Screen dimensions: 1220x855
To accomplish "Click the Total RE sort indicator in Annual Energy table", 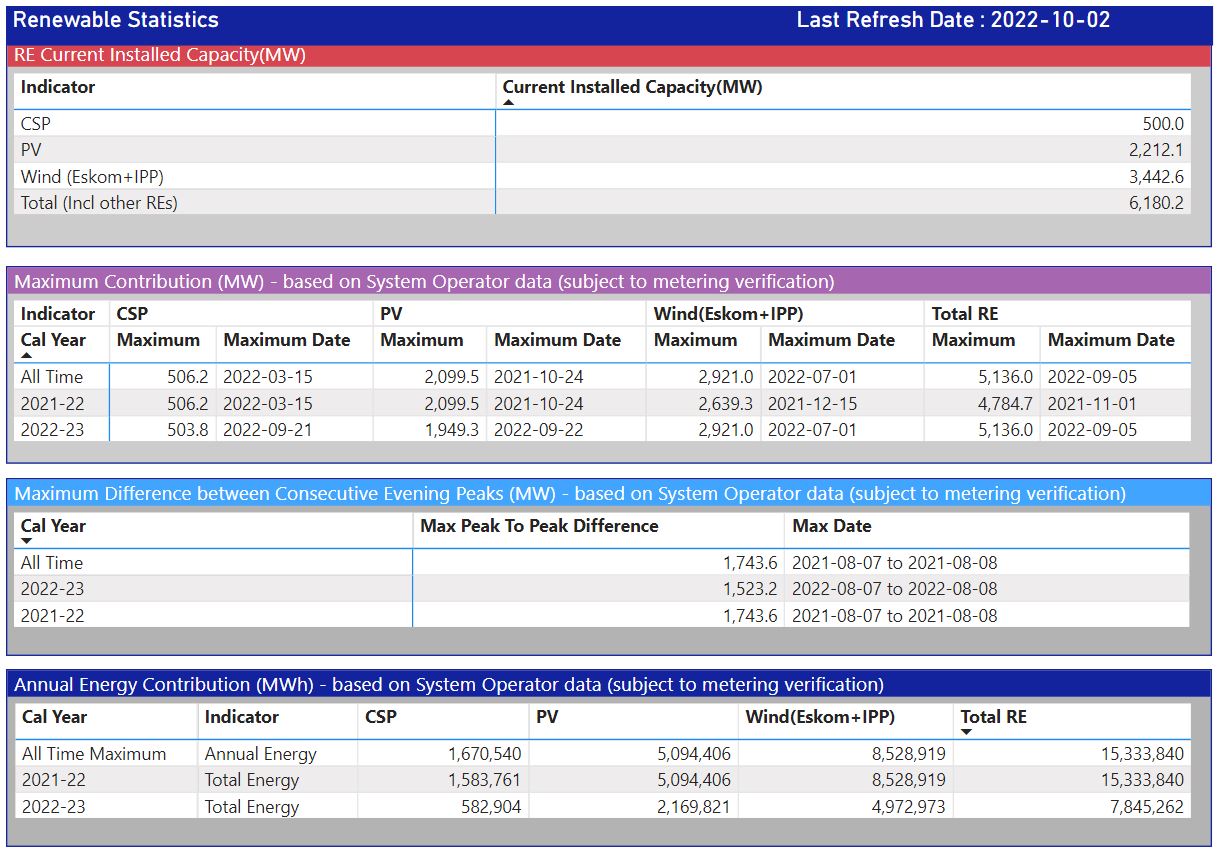I will point(966,731).
